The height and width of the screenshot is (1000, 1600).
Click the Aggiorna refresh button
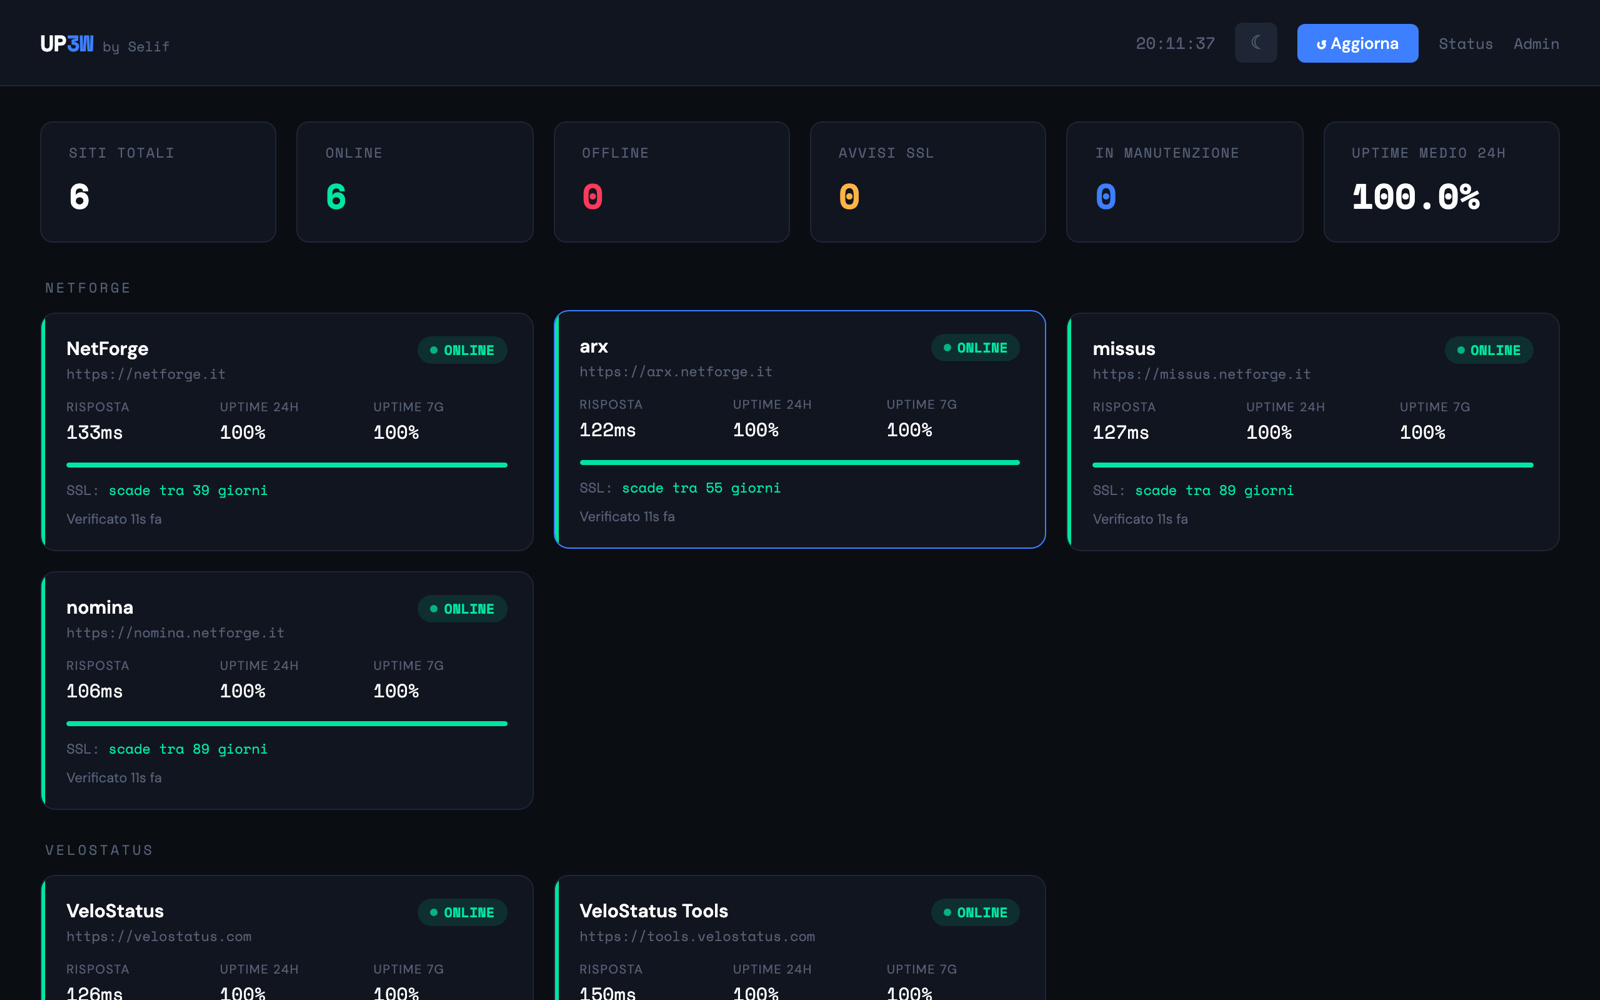pos(1357,43)
